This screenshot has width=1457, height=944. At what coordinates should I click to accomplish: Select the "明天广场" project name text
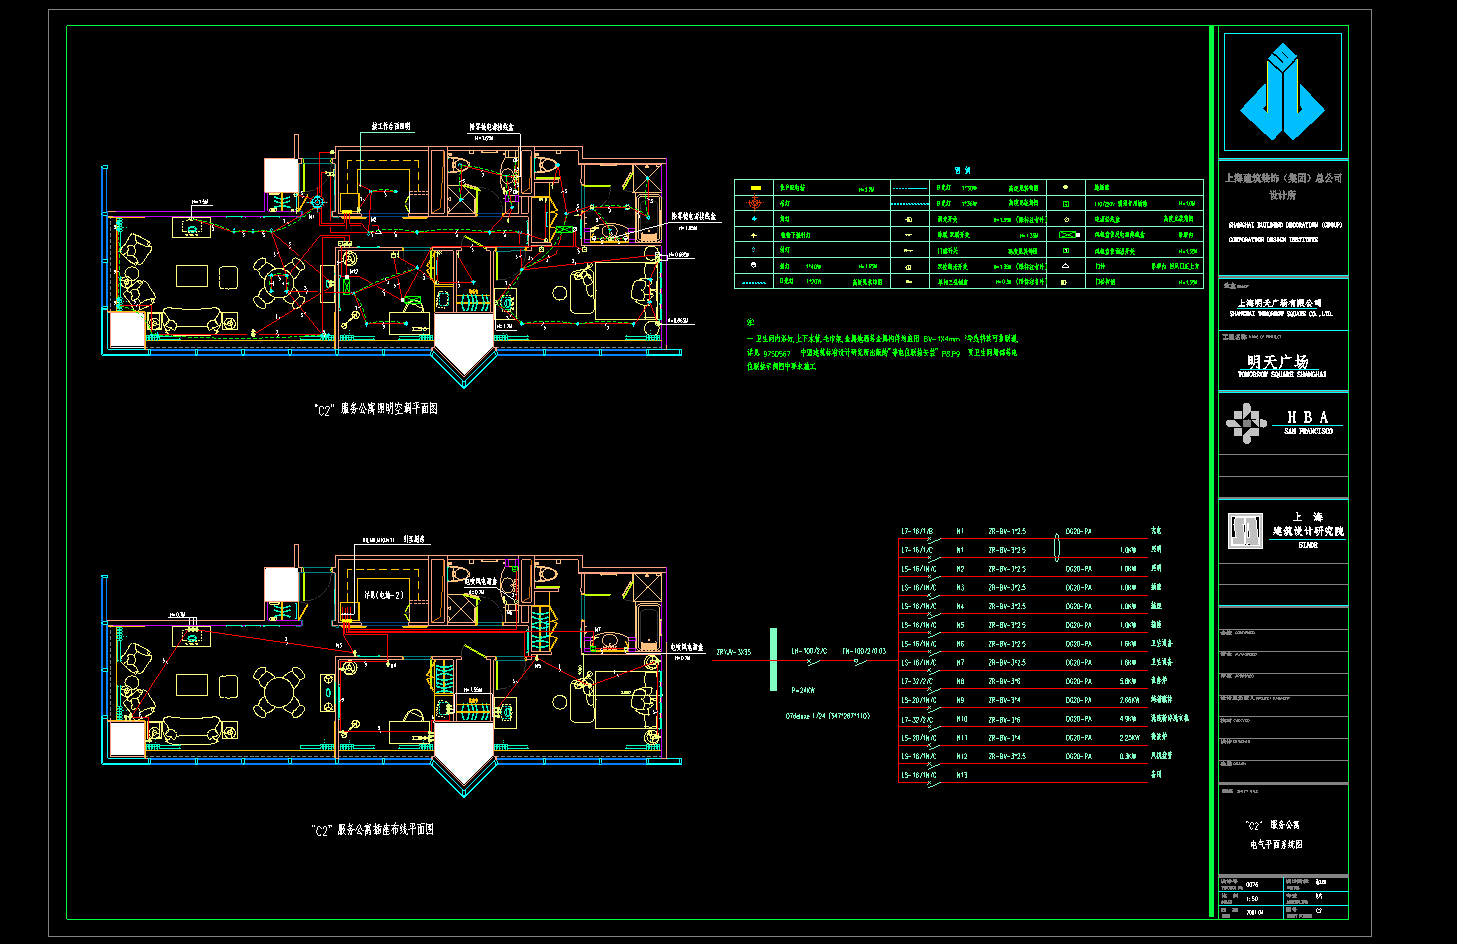1277,361
